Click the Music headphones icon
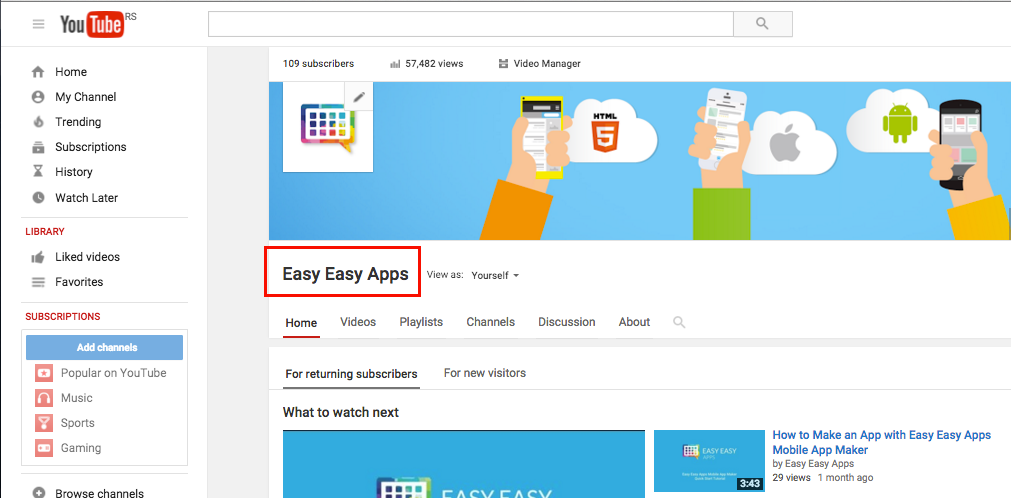 click(x=44, y=398)
